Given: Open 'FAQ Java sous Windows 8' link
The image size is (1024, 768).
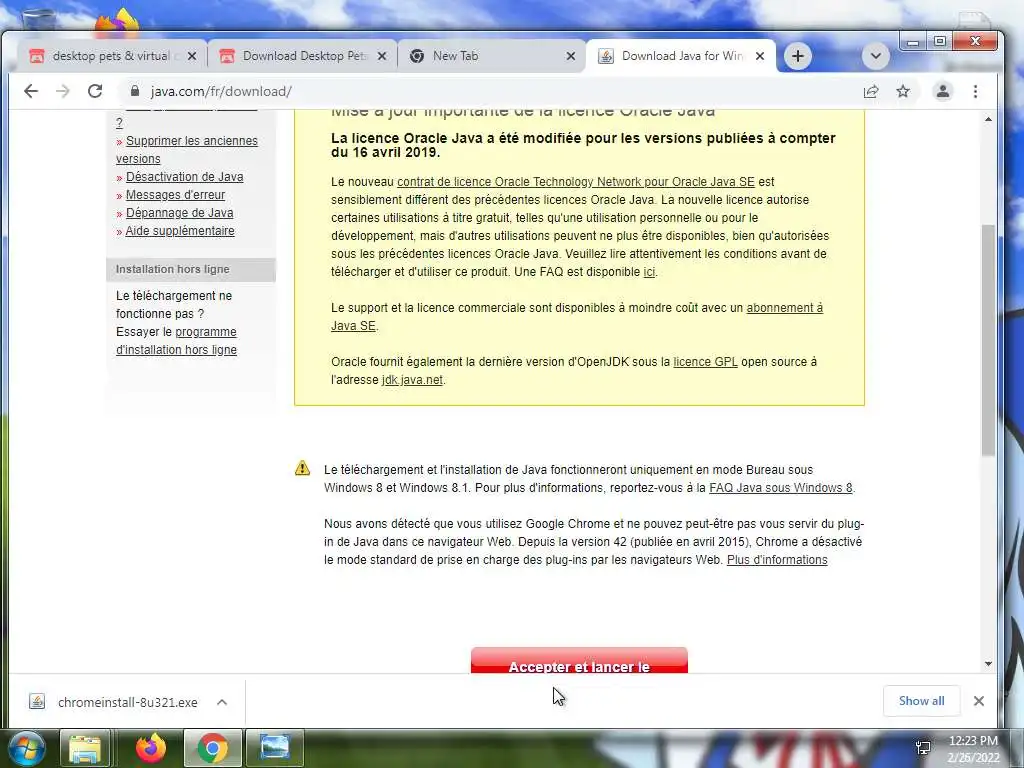Looking at the screenshot, I should [780, 488].
